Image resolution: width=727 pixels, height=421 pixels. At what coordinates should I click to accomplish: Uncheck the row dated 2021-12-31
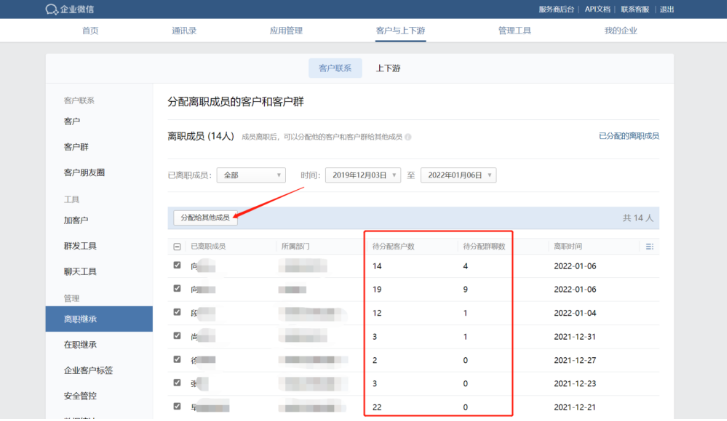point(177,336)
